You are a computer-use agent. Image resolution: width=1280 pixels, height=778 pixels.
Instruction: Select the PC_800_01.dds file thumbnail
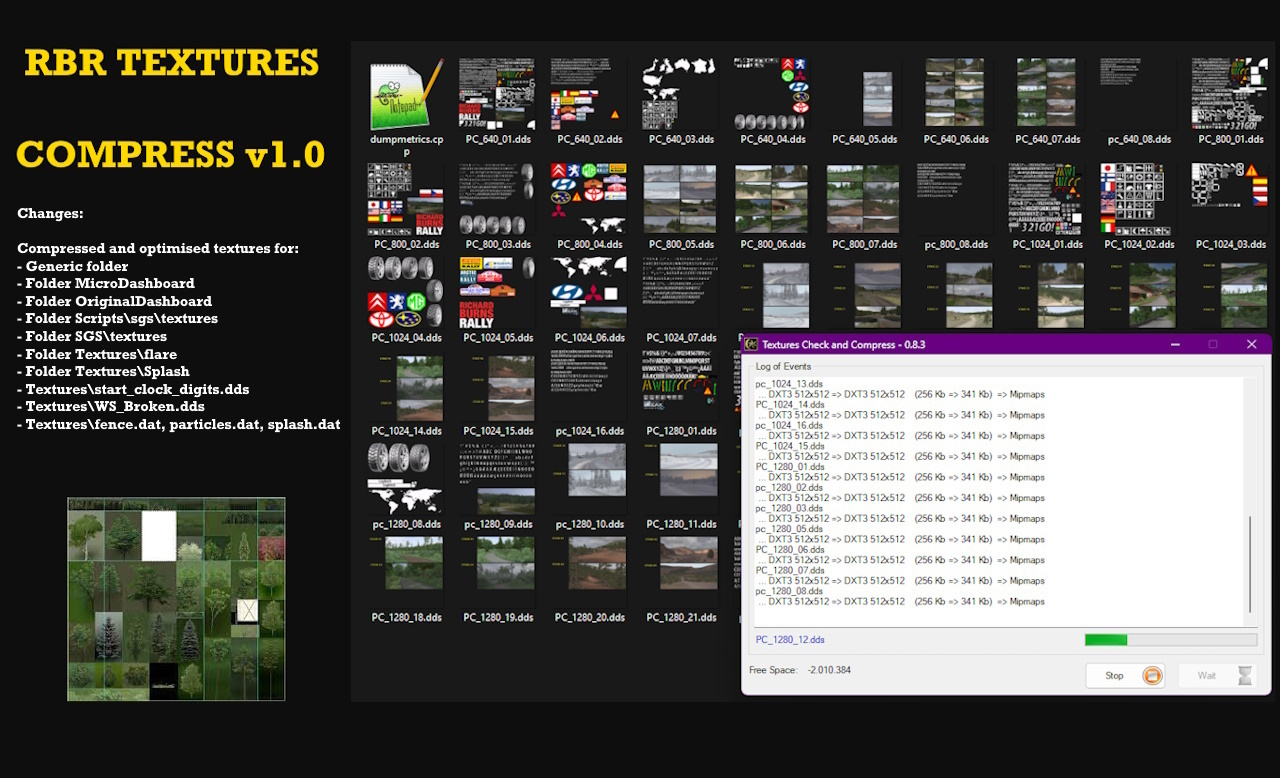click(x=1230, y=94)
